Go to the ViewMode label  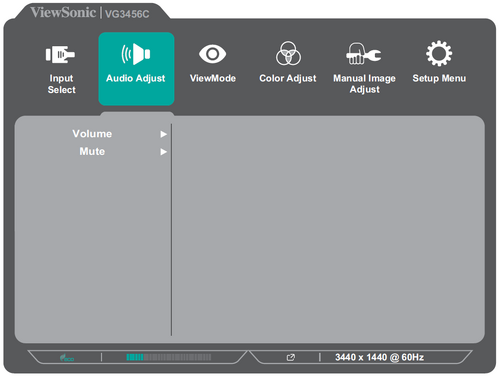213,78
